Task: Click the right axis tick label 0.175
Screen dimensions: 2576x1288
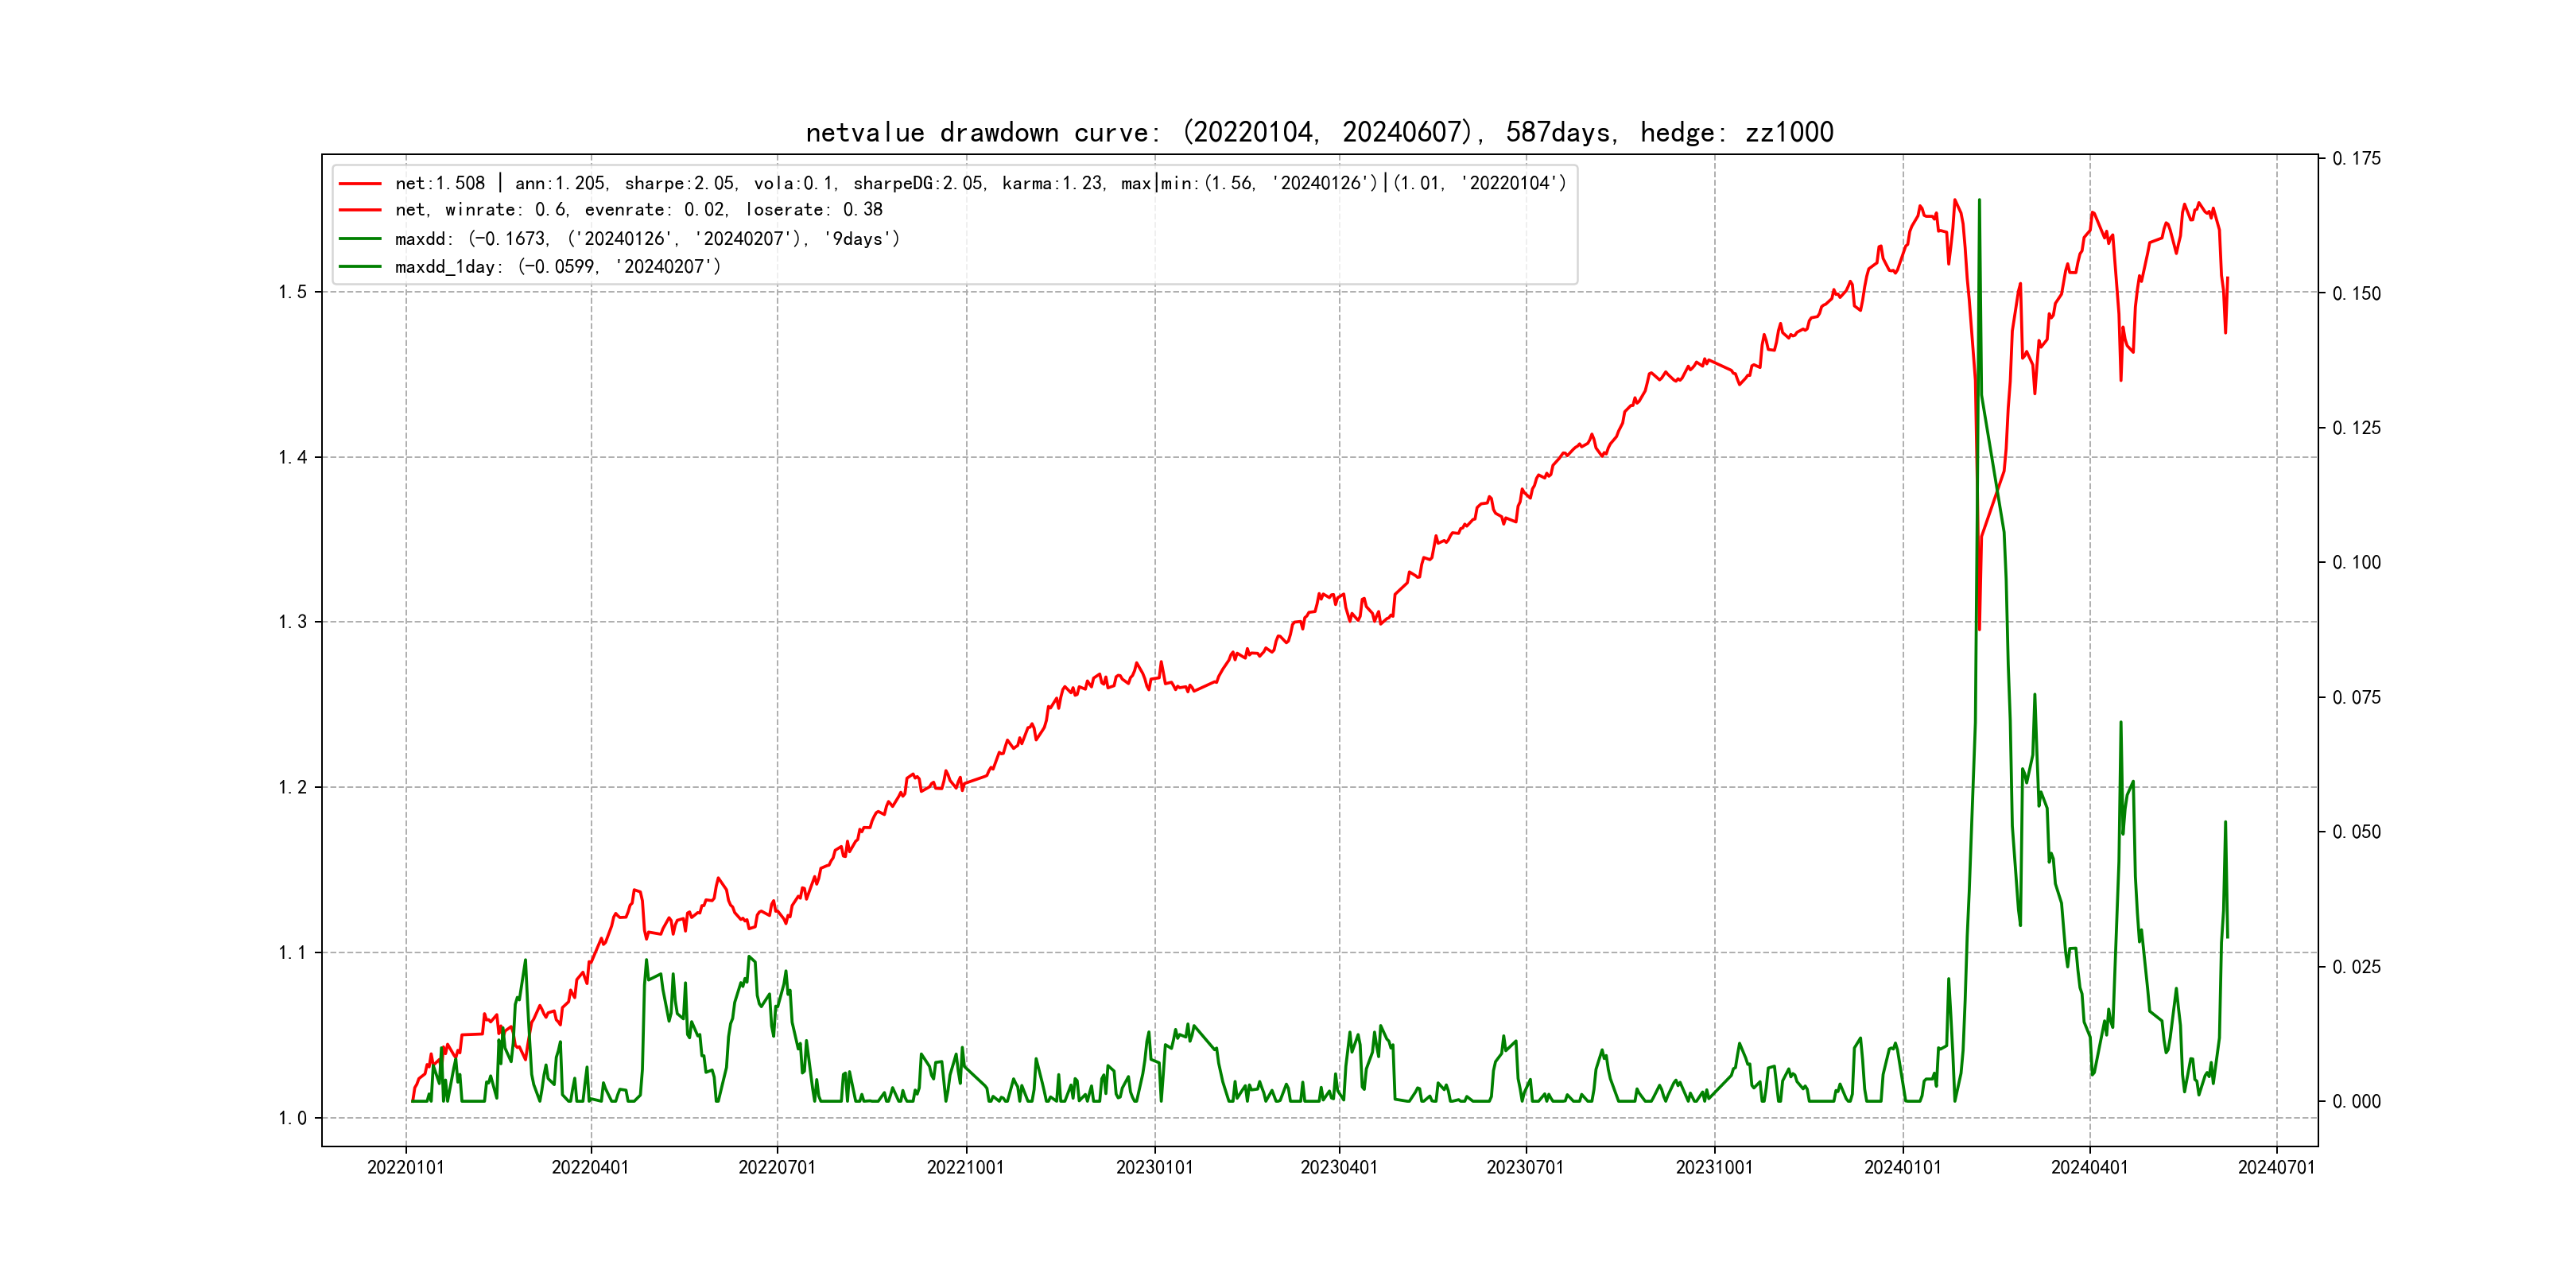Action: pos(2356,159)
